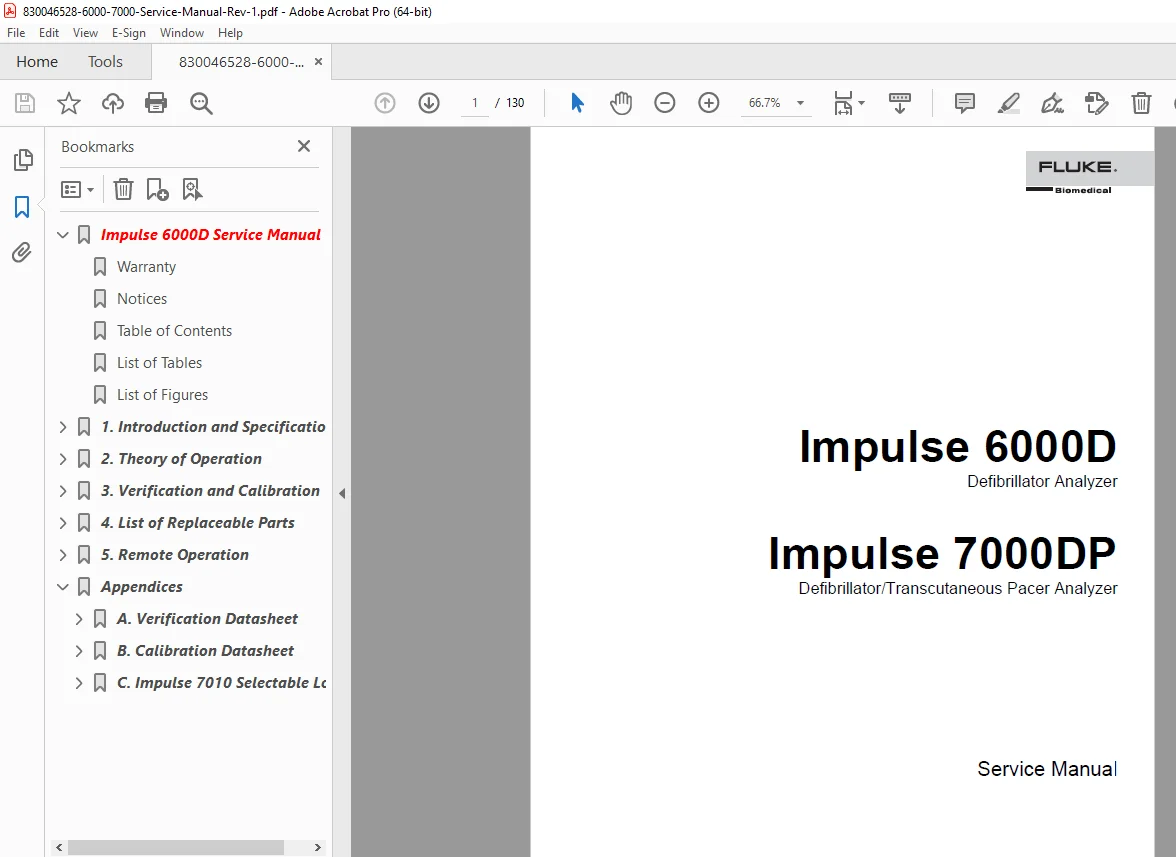
Task: Switch to the Tools tab
Action: point(105,61)
